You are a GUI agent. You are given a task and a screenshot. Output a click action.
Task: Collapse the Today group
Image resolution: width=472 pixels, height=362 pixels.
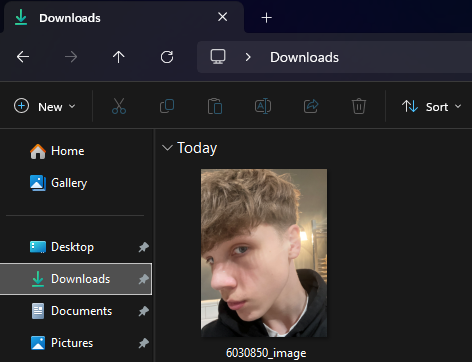click(167, 148)
